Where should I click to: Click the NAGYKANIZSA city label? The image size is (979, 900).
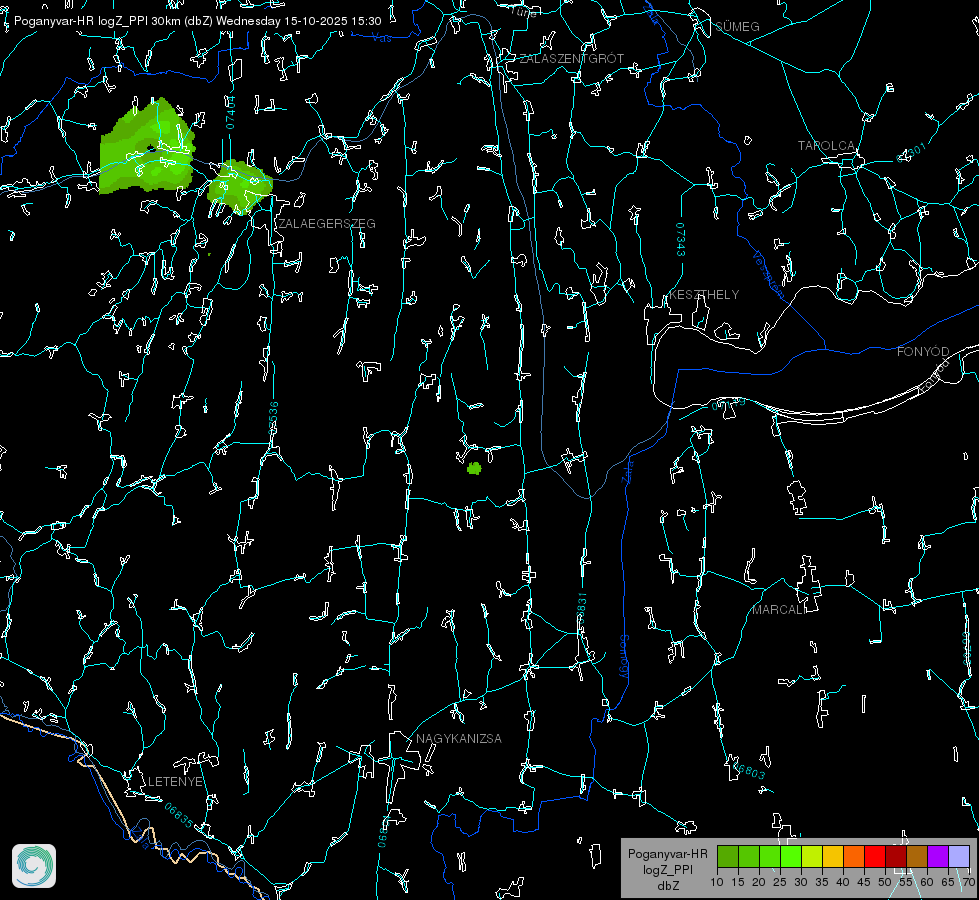point(459,739)
